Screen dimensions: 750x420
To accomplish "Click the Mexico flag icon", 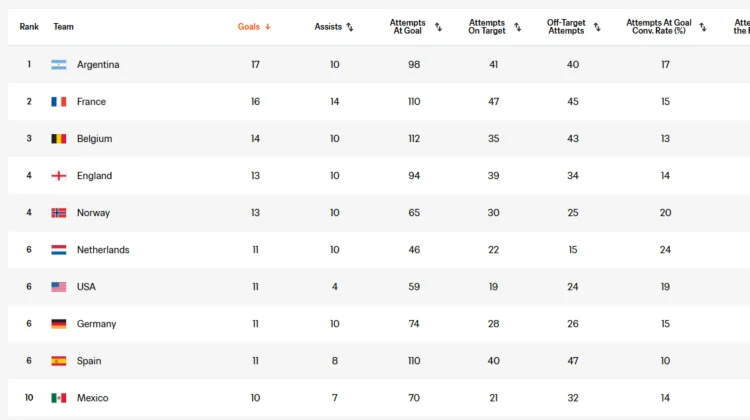I will click(x=59, y=398).
